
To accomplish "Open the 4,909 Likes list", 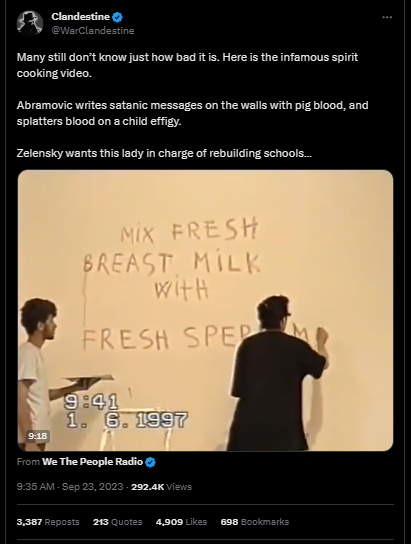I will pyautogui.click(x=181, y=522).
